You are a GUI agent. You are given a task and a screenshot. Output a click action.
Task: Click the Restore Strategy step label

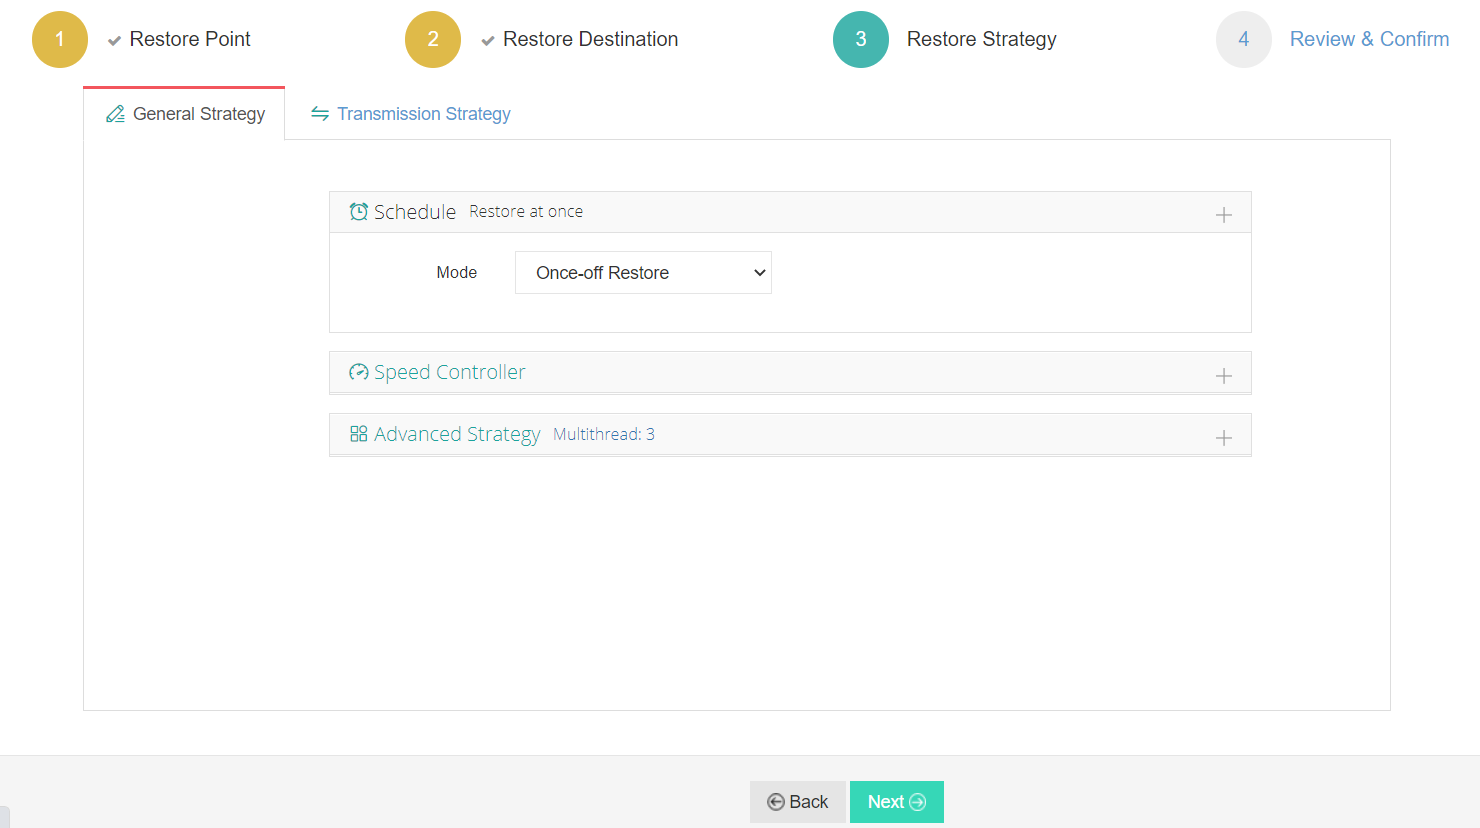[981, 39]
